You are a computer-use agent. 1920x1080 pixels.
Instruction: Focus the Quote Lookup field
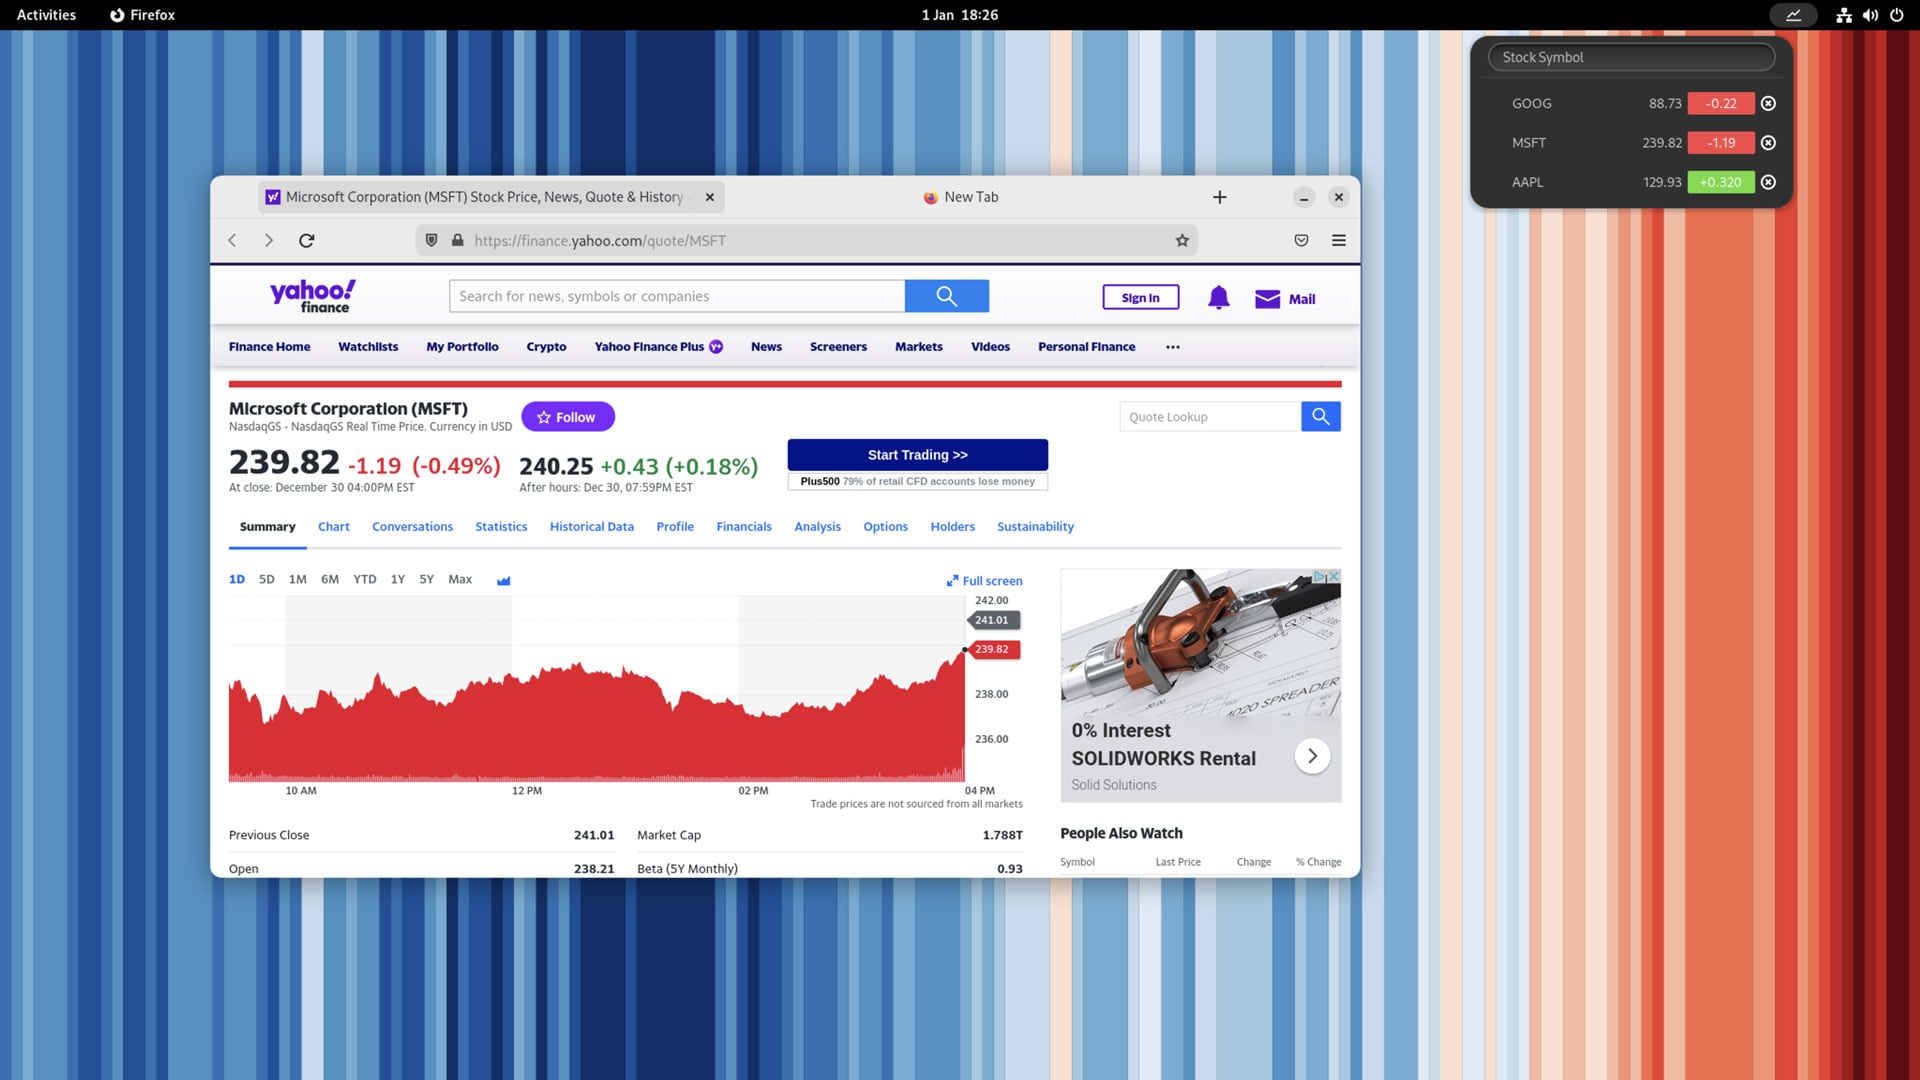[1210, 417]
